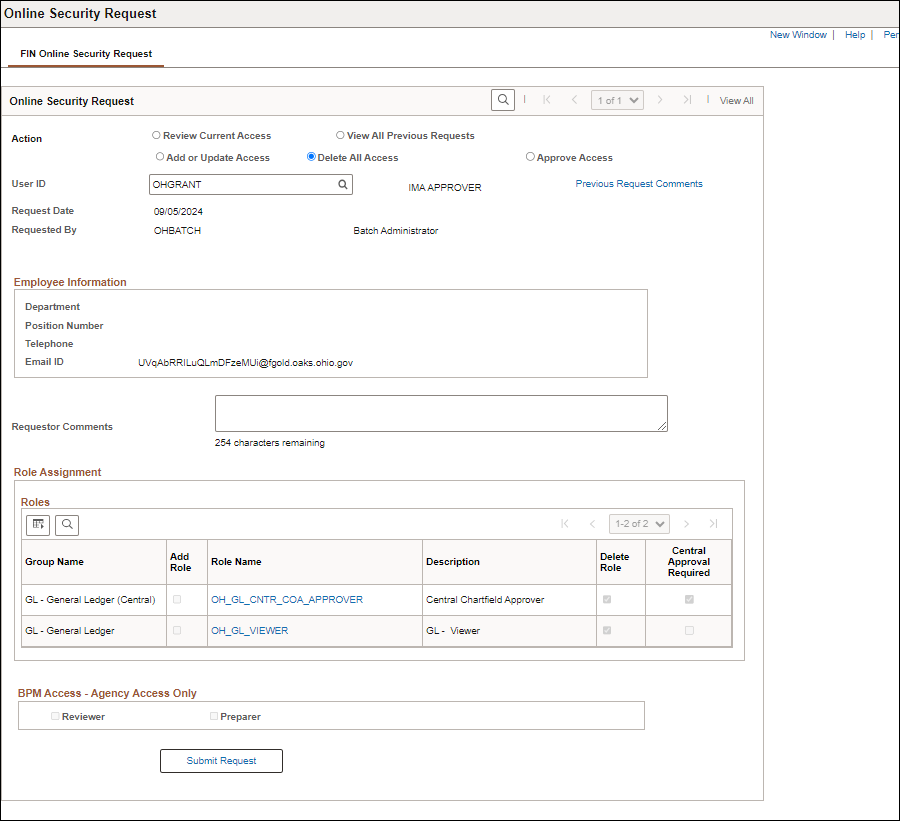Viewport: 900px width, 821px height.
Task: Expand the 1-2 of 2 rows dropdown
Action: 639,524
